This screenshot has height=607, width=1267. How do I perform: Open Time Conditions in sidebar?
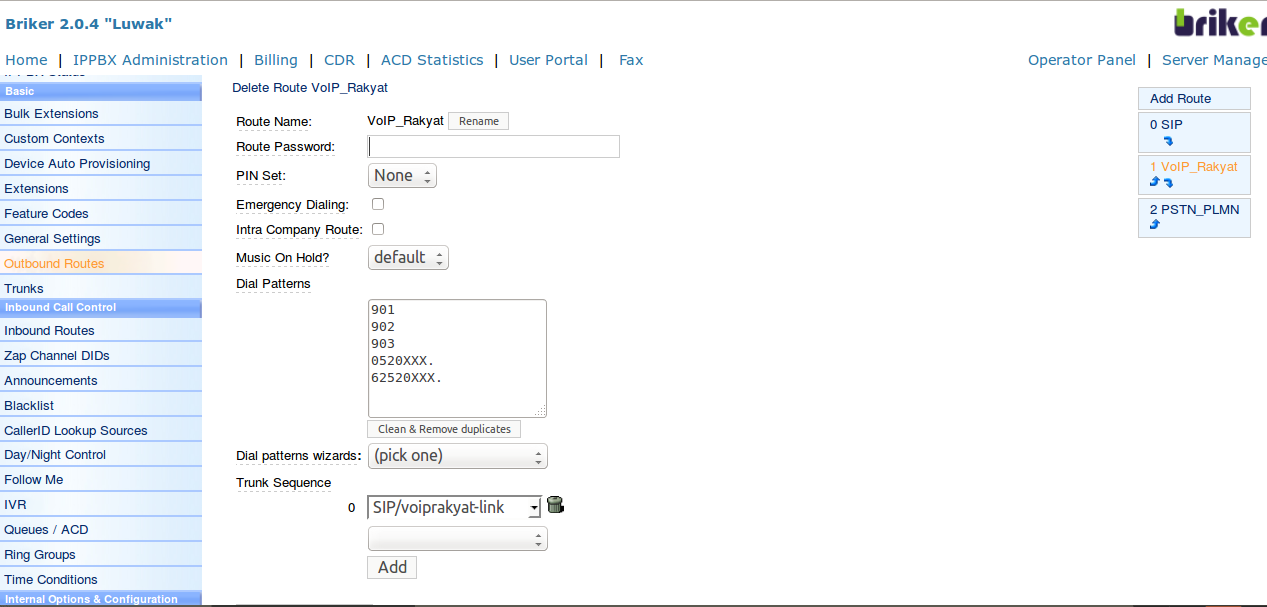point(101,580)
